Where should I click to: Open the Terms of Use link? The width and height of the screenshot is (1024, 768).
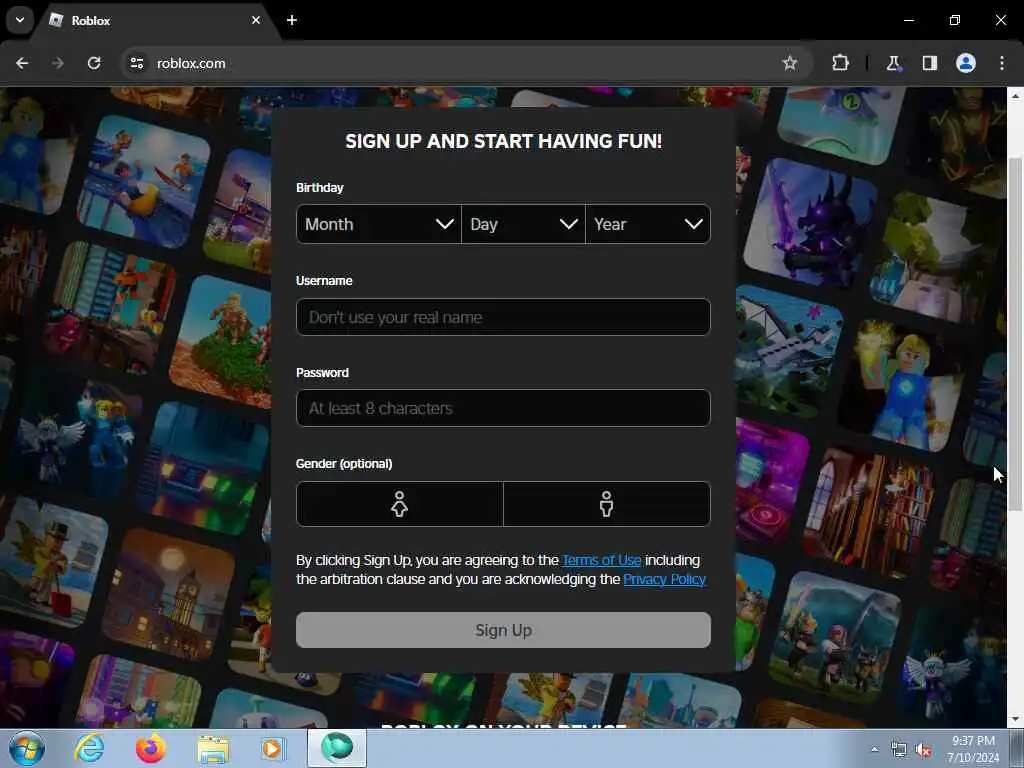coord(601,560)
